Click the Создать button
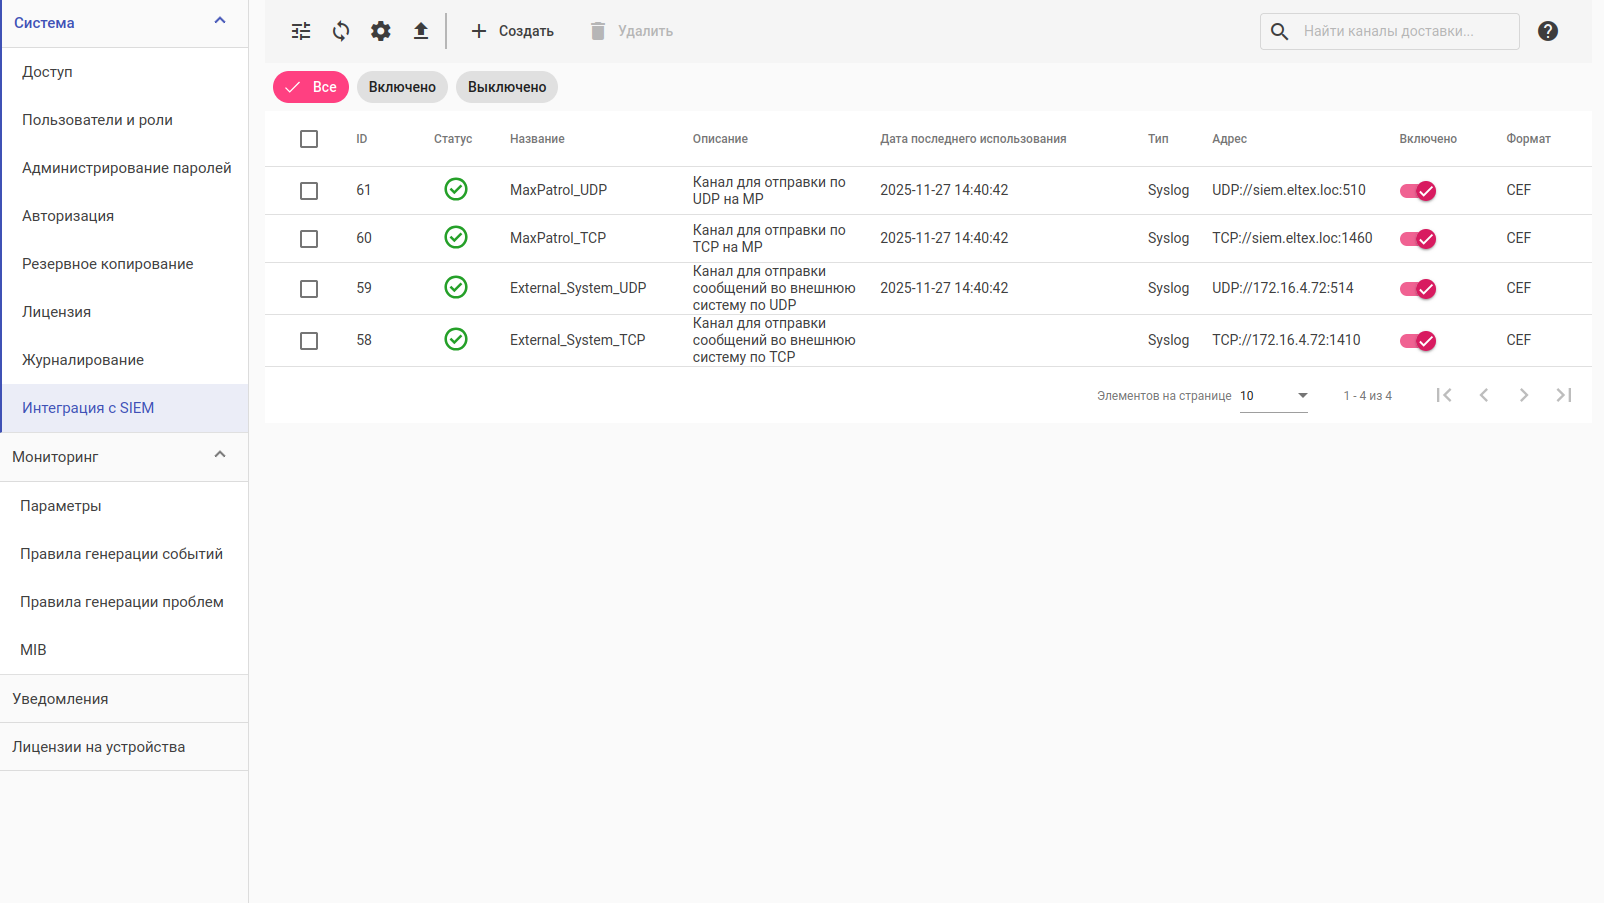Image resolution: width=1604 pixels, height=903 pixels. [x=512, y=31]
